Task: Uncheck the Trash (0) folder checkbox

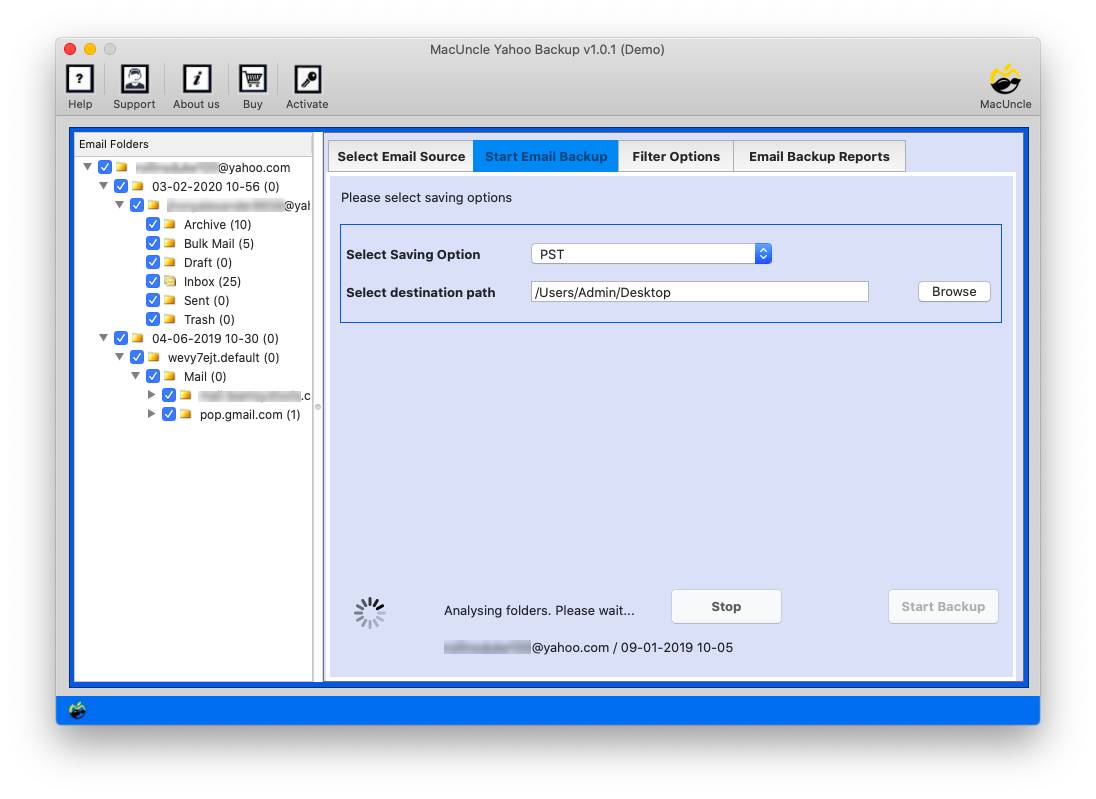Action: (x=153, y=320)
